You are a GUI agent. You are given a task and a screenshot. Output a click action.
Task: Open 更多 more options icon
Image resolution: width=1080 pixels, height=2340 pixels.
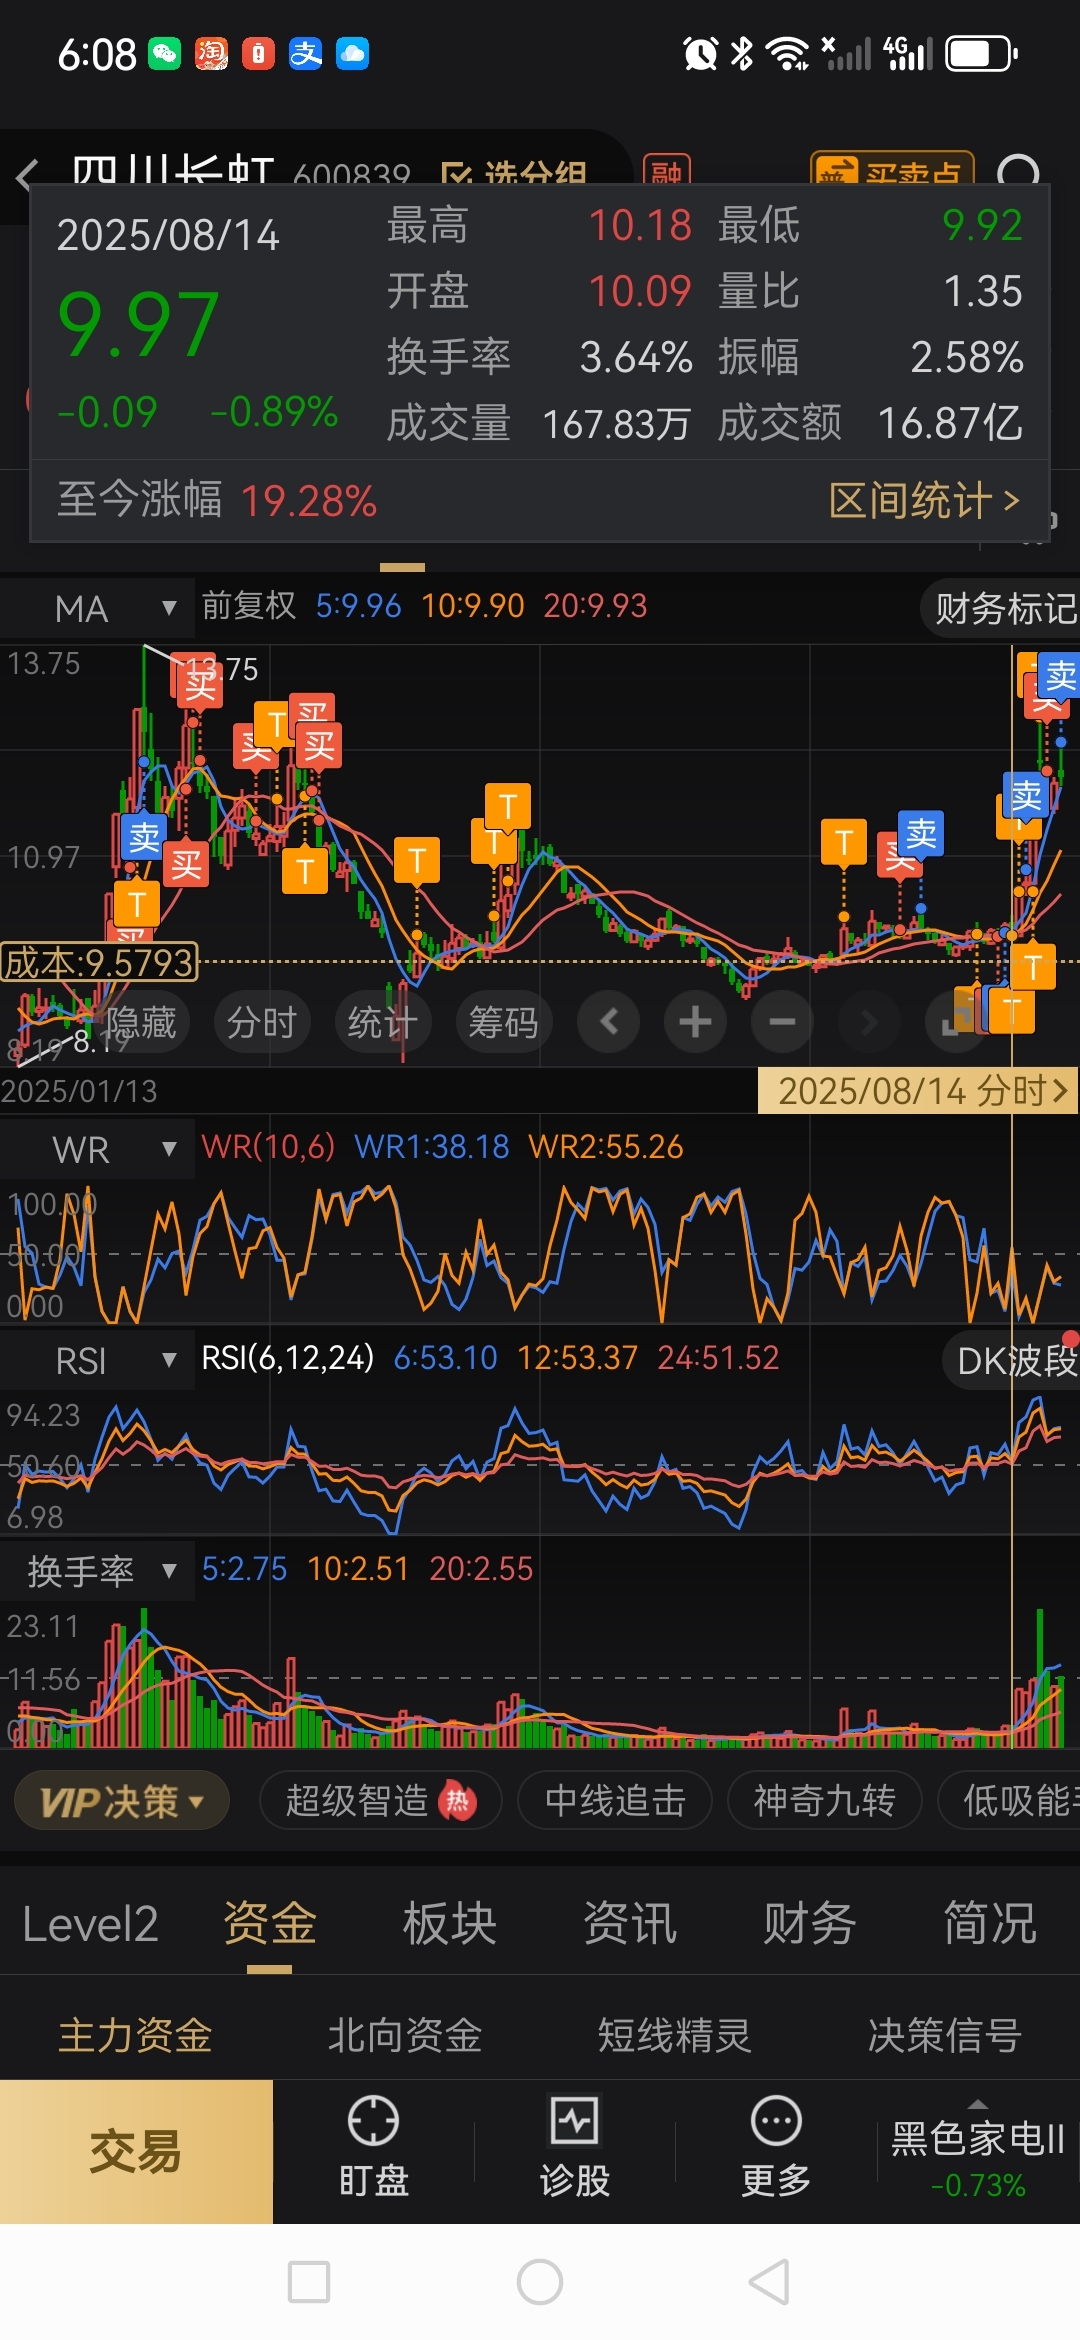776,2148
